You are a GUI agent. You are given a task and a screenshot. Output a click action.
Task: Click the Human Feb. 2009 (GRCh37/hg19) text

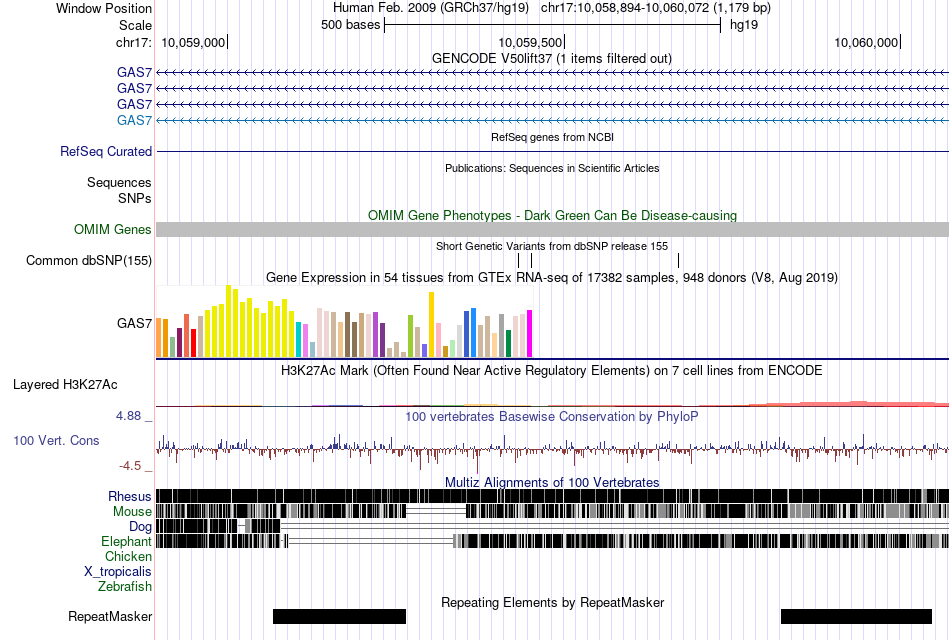tap(431, 8)
